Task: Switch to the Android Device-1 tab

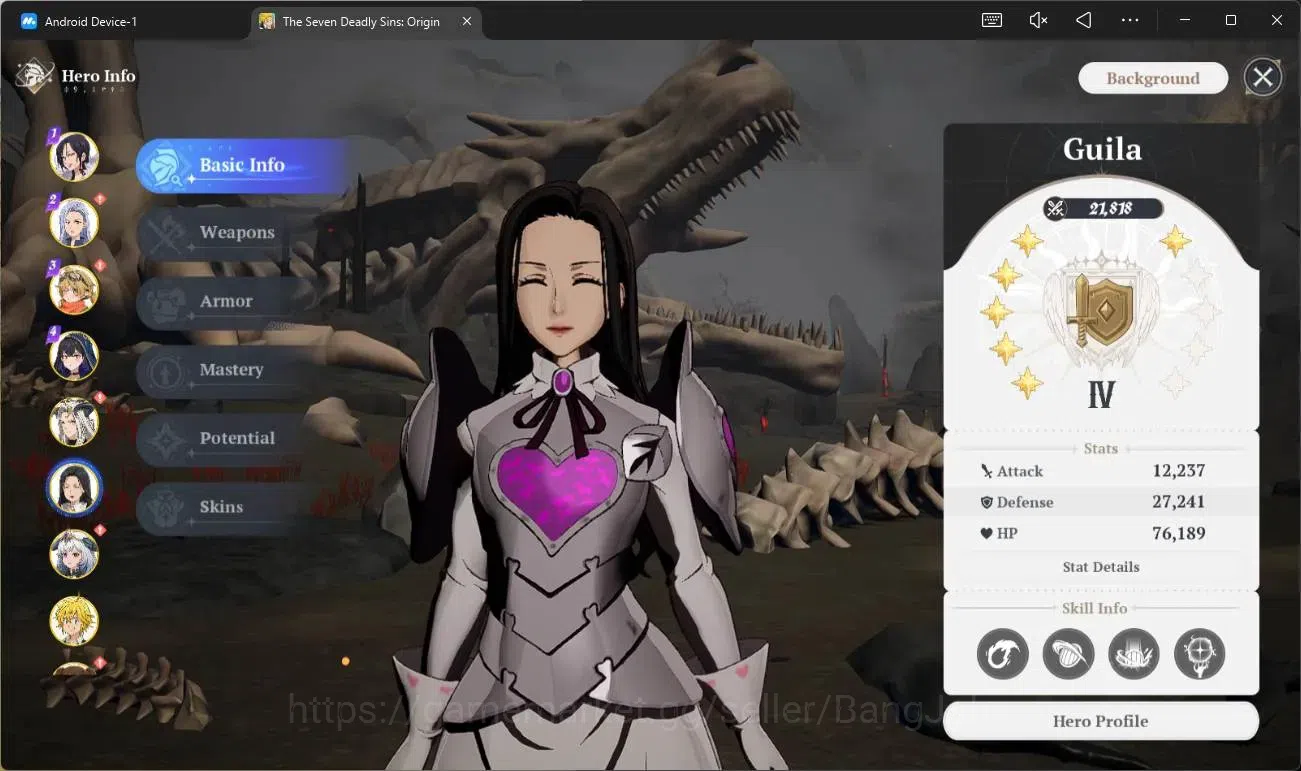Action: click(x=90, y=21)
